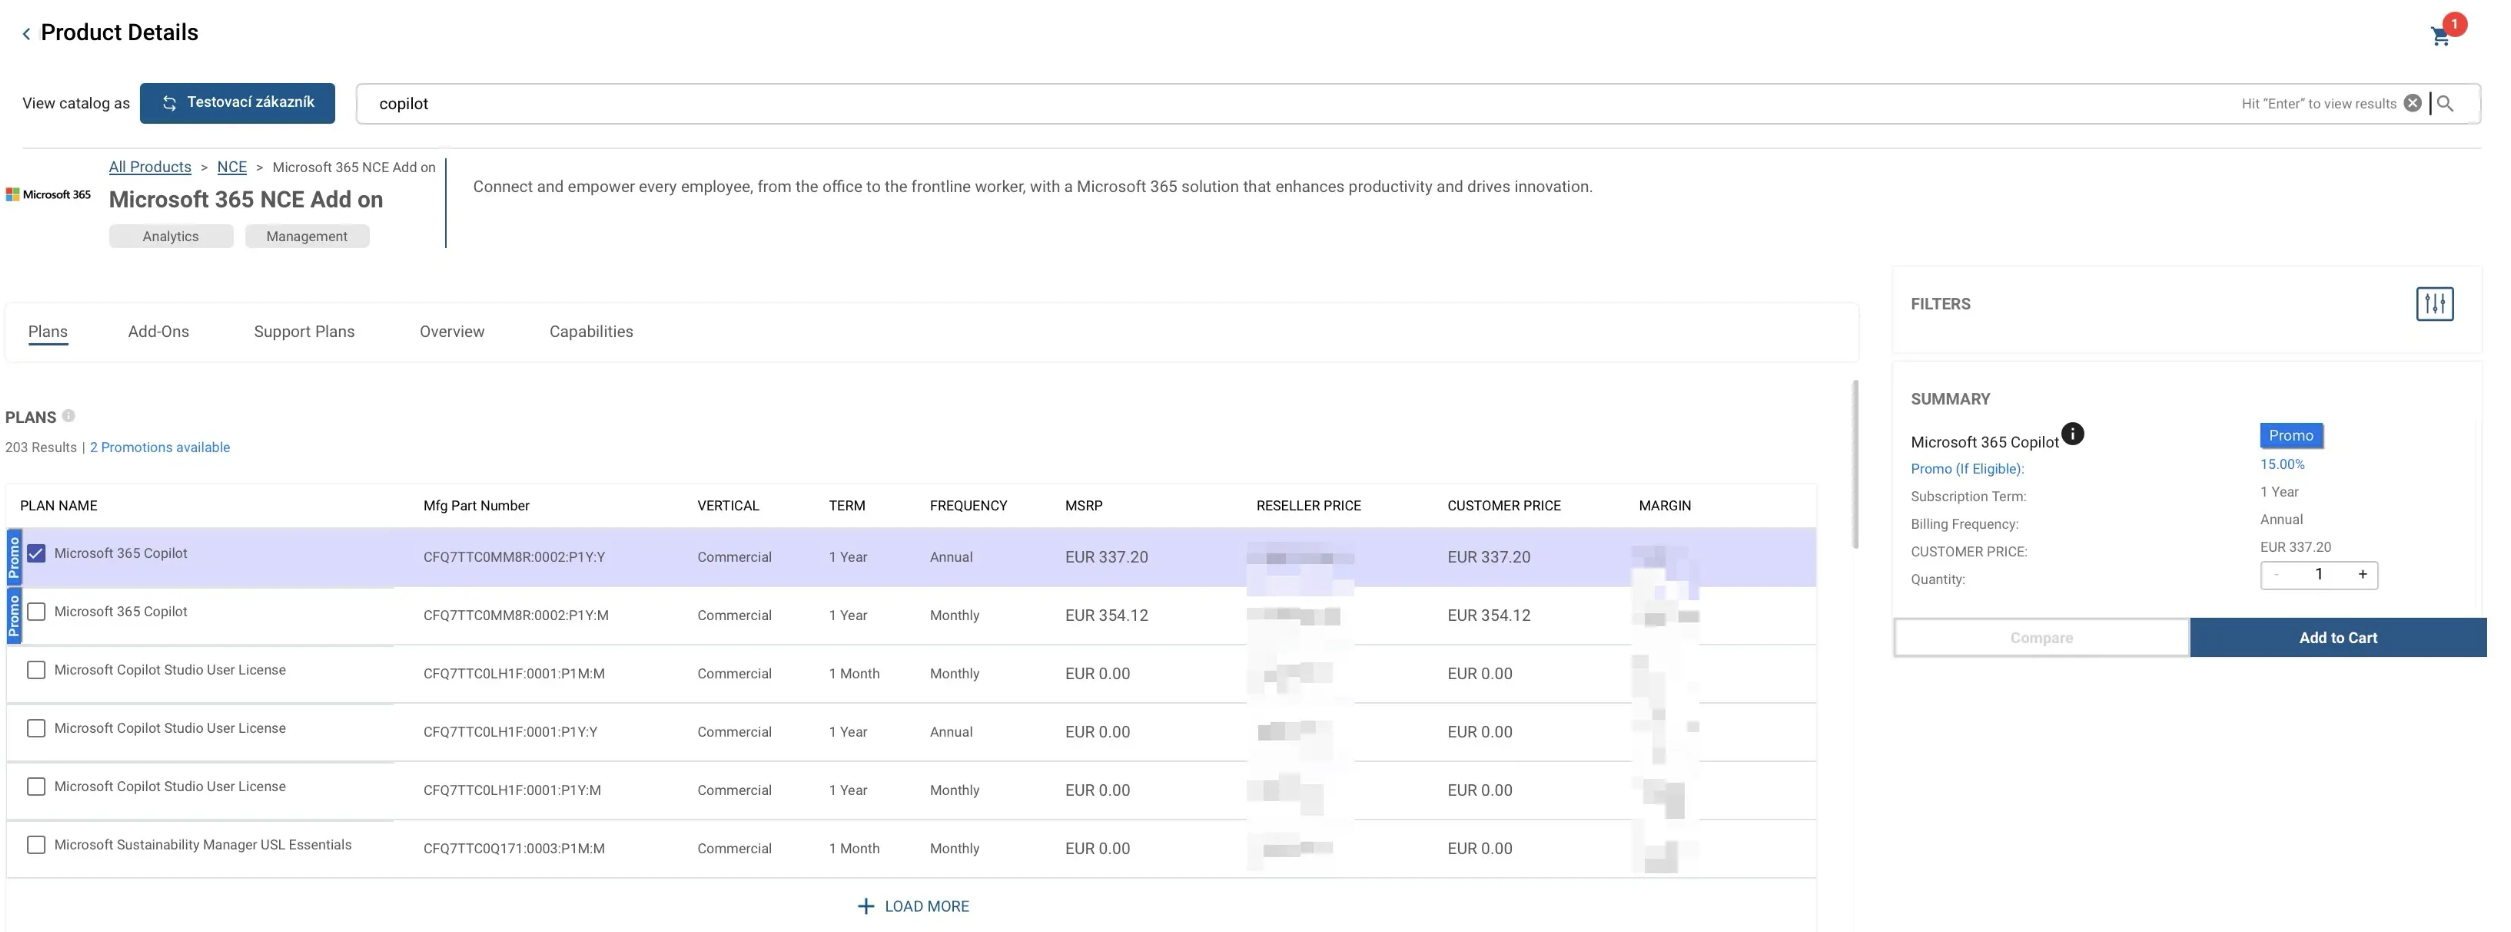This screenshot has height=932, width=2511.
Task: Switch to the Overview tab
Action: tap(452, 331)
